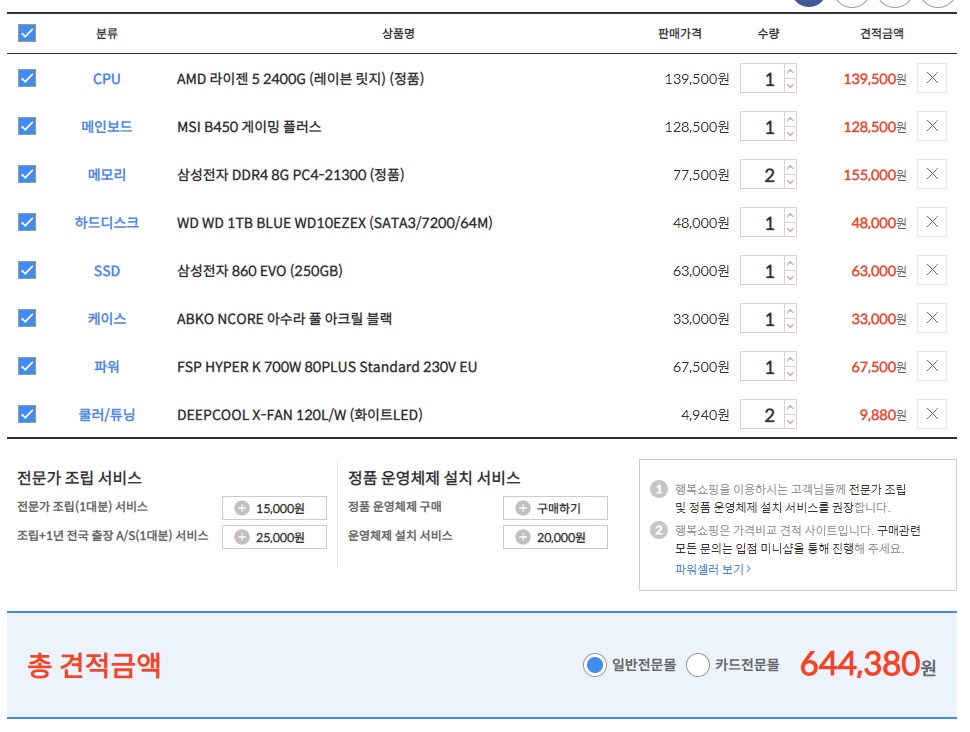Image resolution: width=970 pixels, height=732 pixels.
Task: Increase 메인보드 quantity with up arrow
Action: 790,119
